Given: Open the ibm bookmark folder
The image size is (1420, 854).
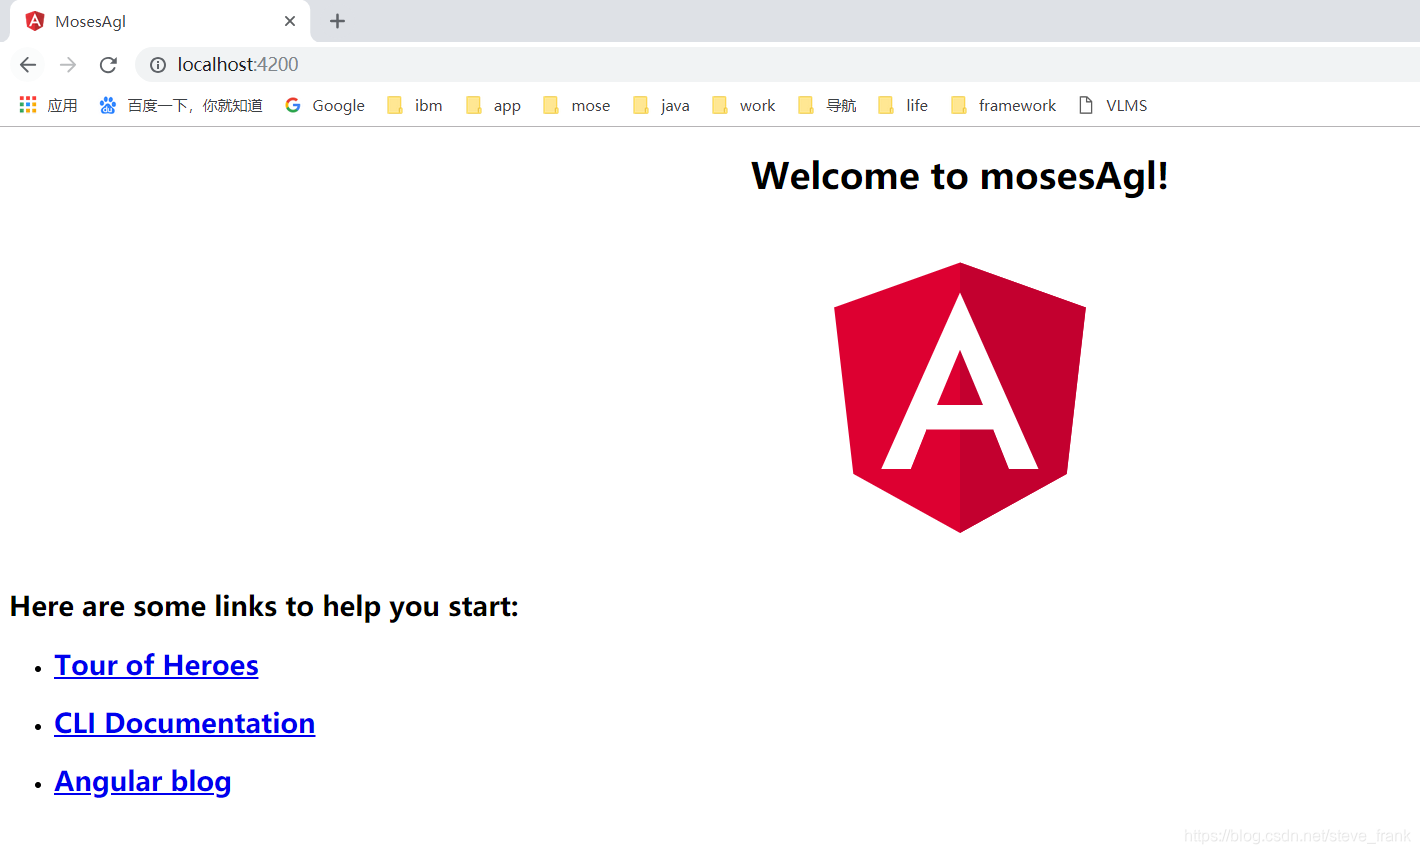Looking at the screenshot, I should pos(414,105).
